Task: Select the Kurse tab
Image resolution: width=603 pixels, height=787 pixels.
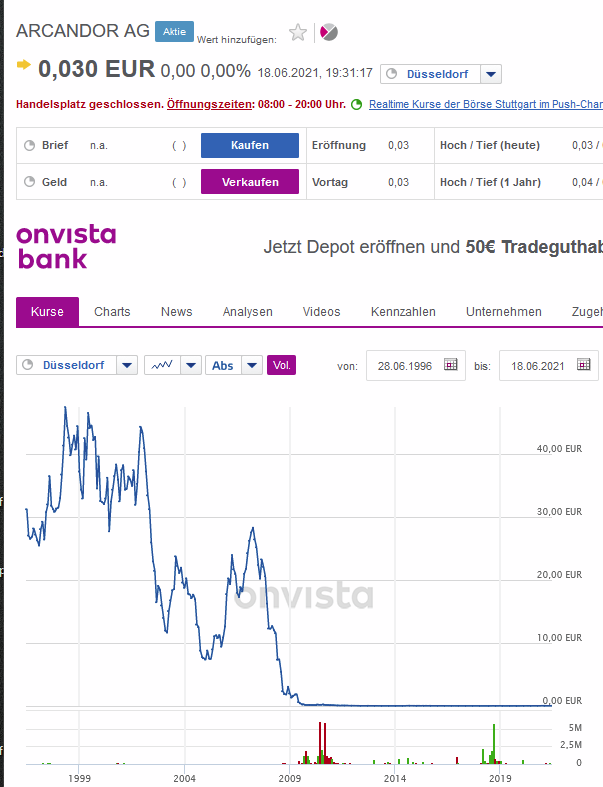Action: (x=47, y=312)
